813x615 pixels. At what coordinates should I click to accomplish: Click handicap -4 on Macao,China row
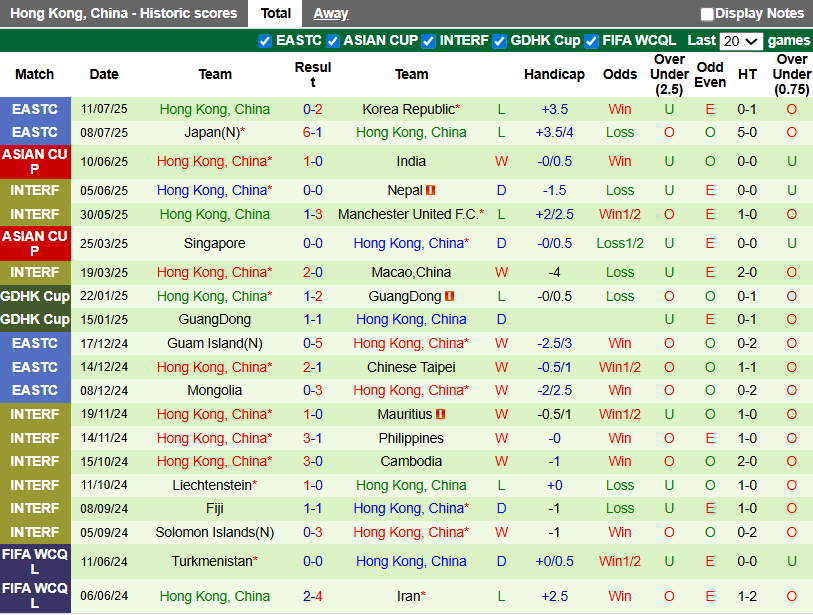554,272
